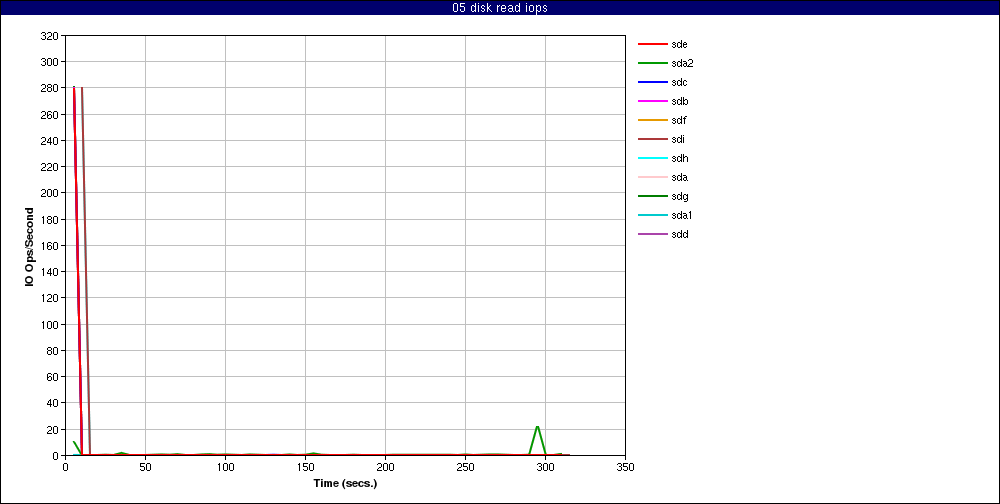The width and height of the screenshot is (1000, 504).
Task: Click the red sde legend line swatch
Action: 652,45
